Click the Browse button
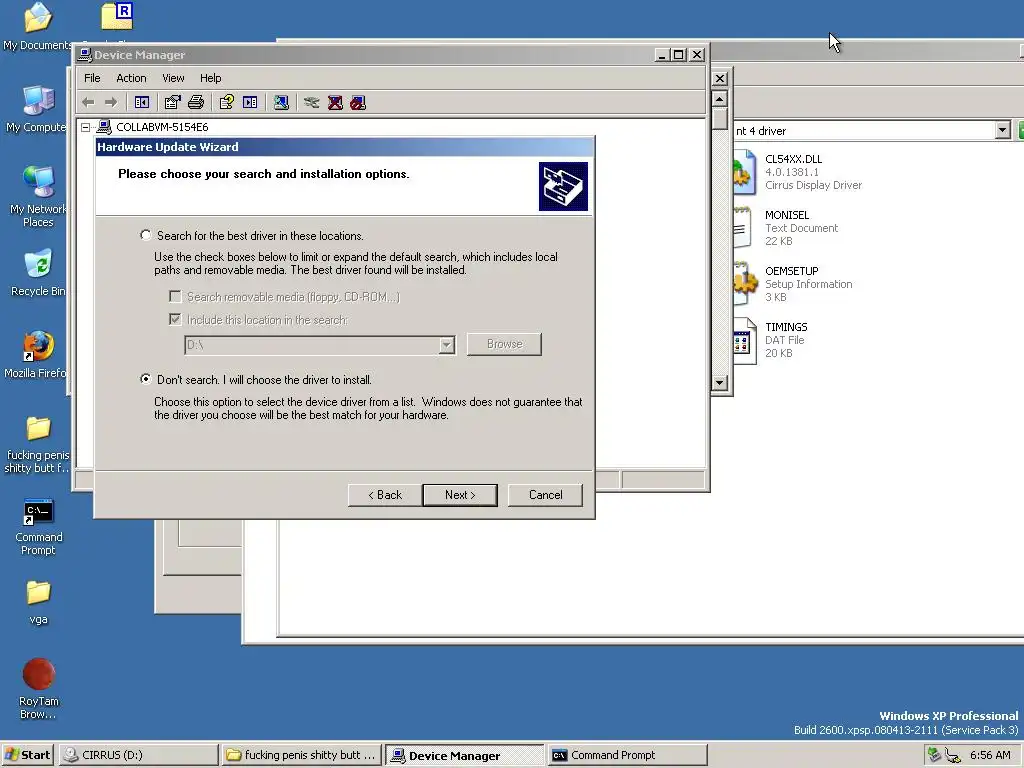Image resolution: width=1024 pixels, height=768 pixels. tap(504, 344)
